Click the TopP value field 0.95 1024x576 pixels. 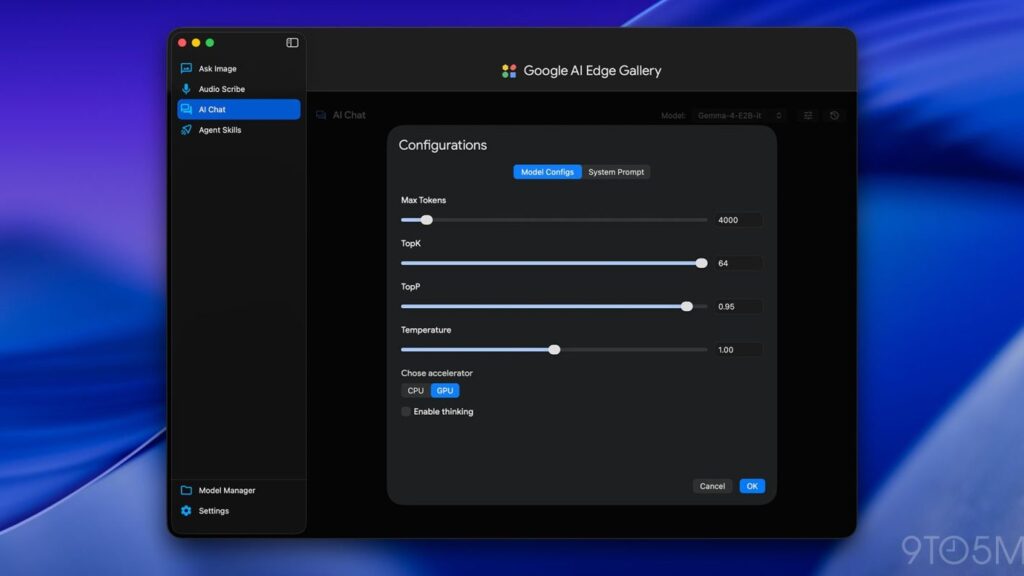tap(738, 306)
